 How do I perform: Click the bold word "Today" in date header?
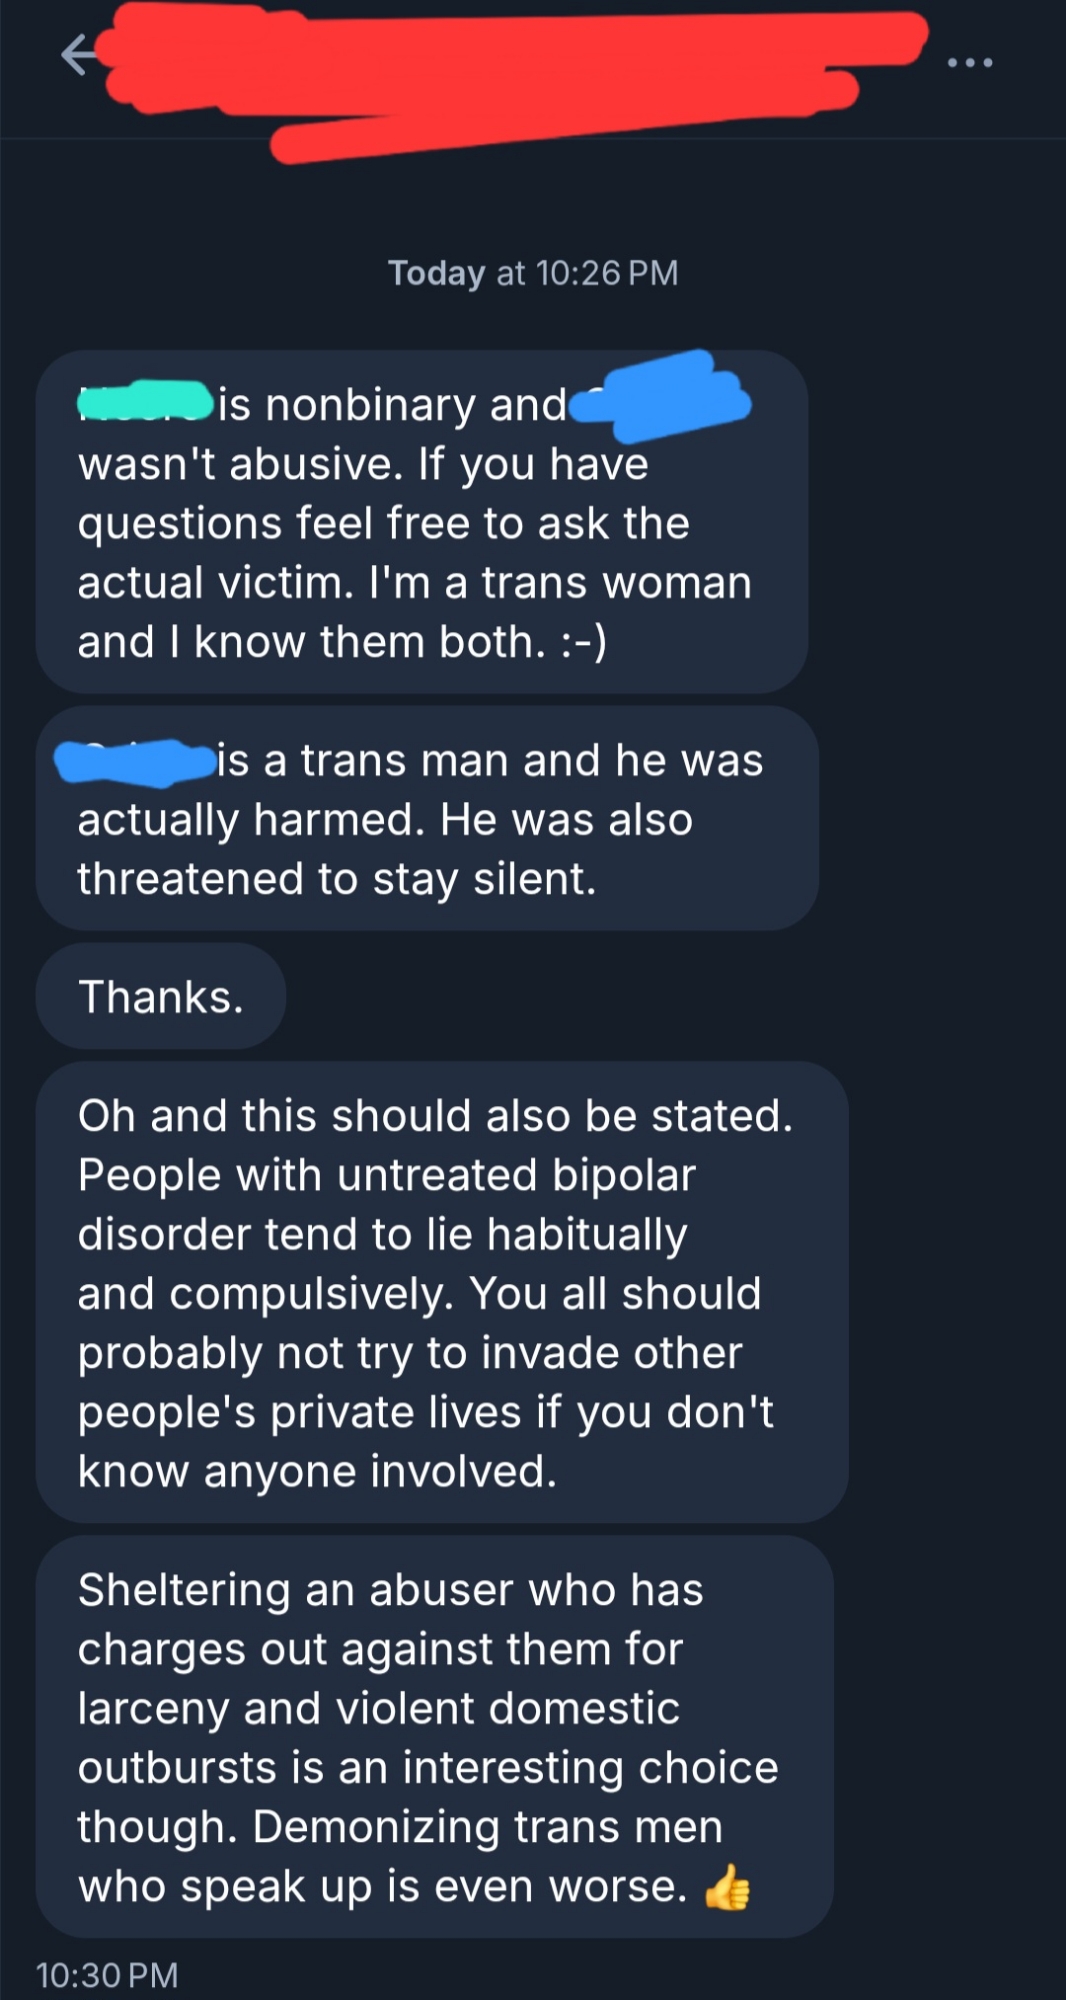coord(436,273)
